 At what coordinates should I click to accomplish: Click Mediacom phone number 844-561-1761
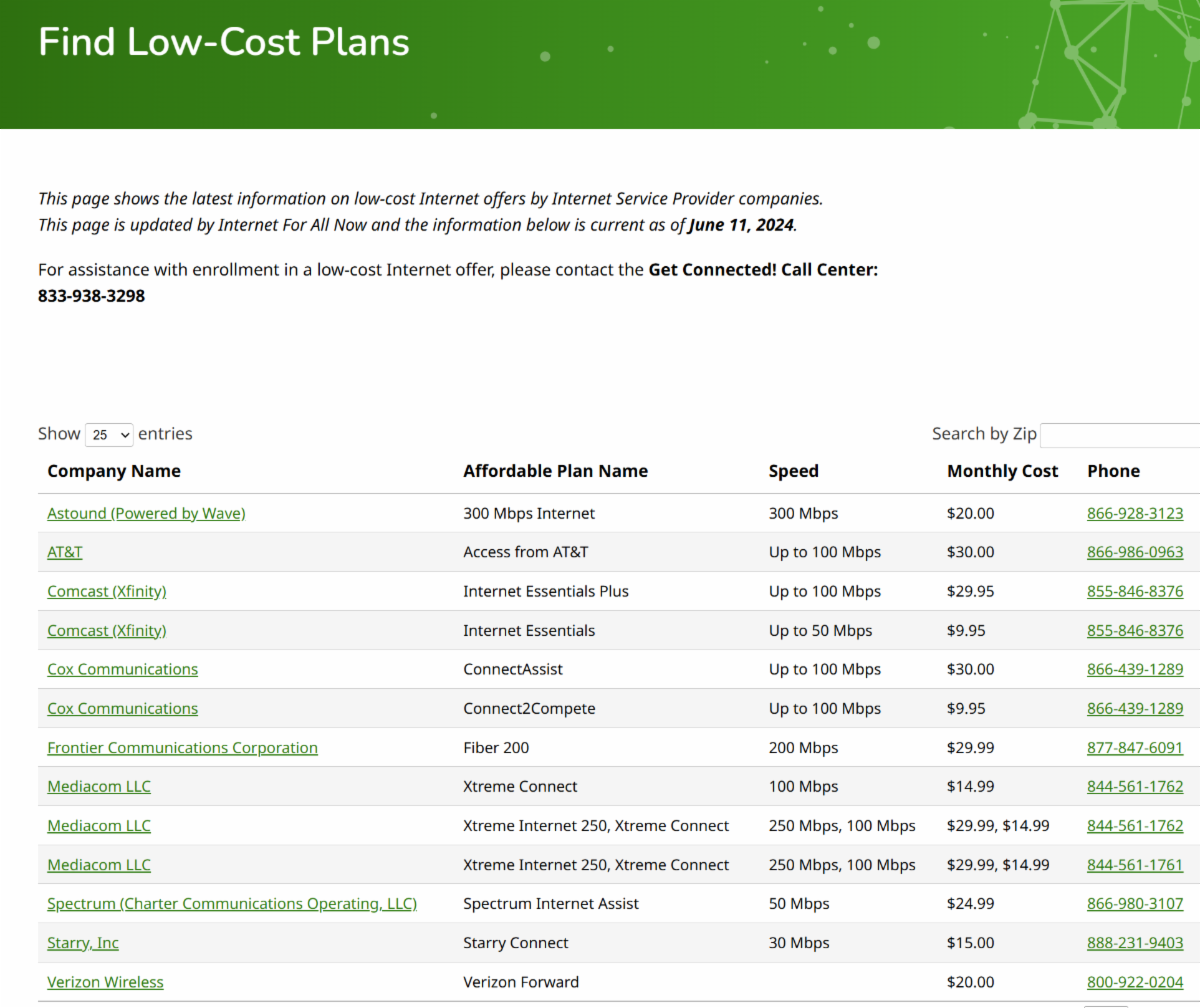pyautogui.click(x=1135, y=865)
